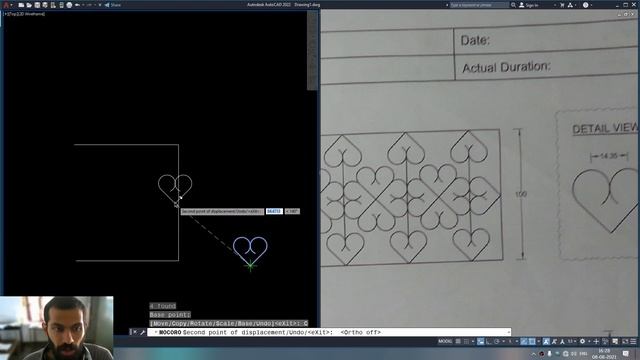Click the taskbar clock and date
This screenshot has height=360, width=640.
tap(604, 353)
